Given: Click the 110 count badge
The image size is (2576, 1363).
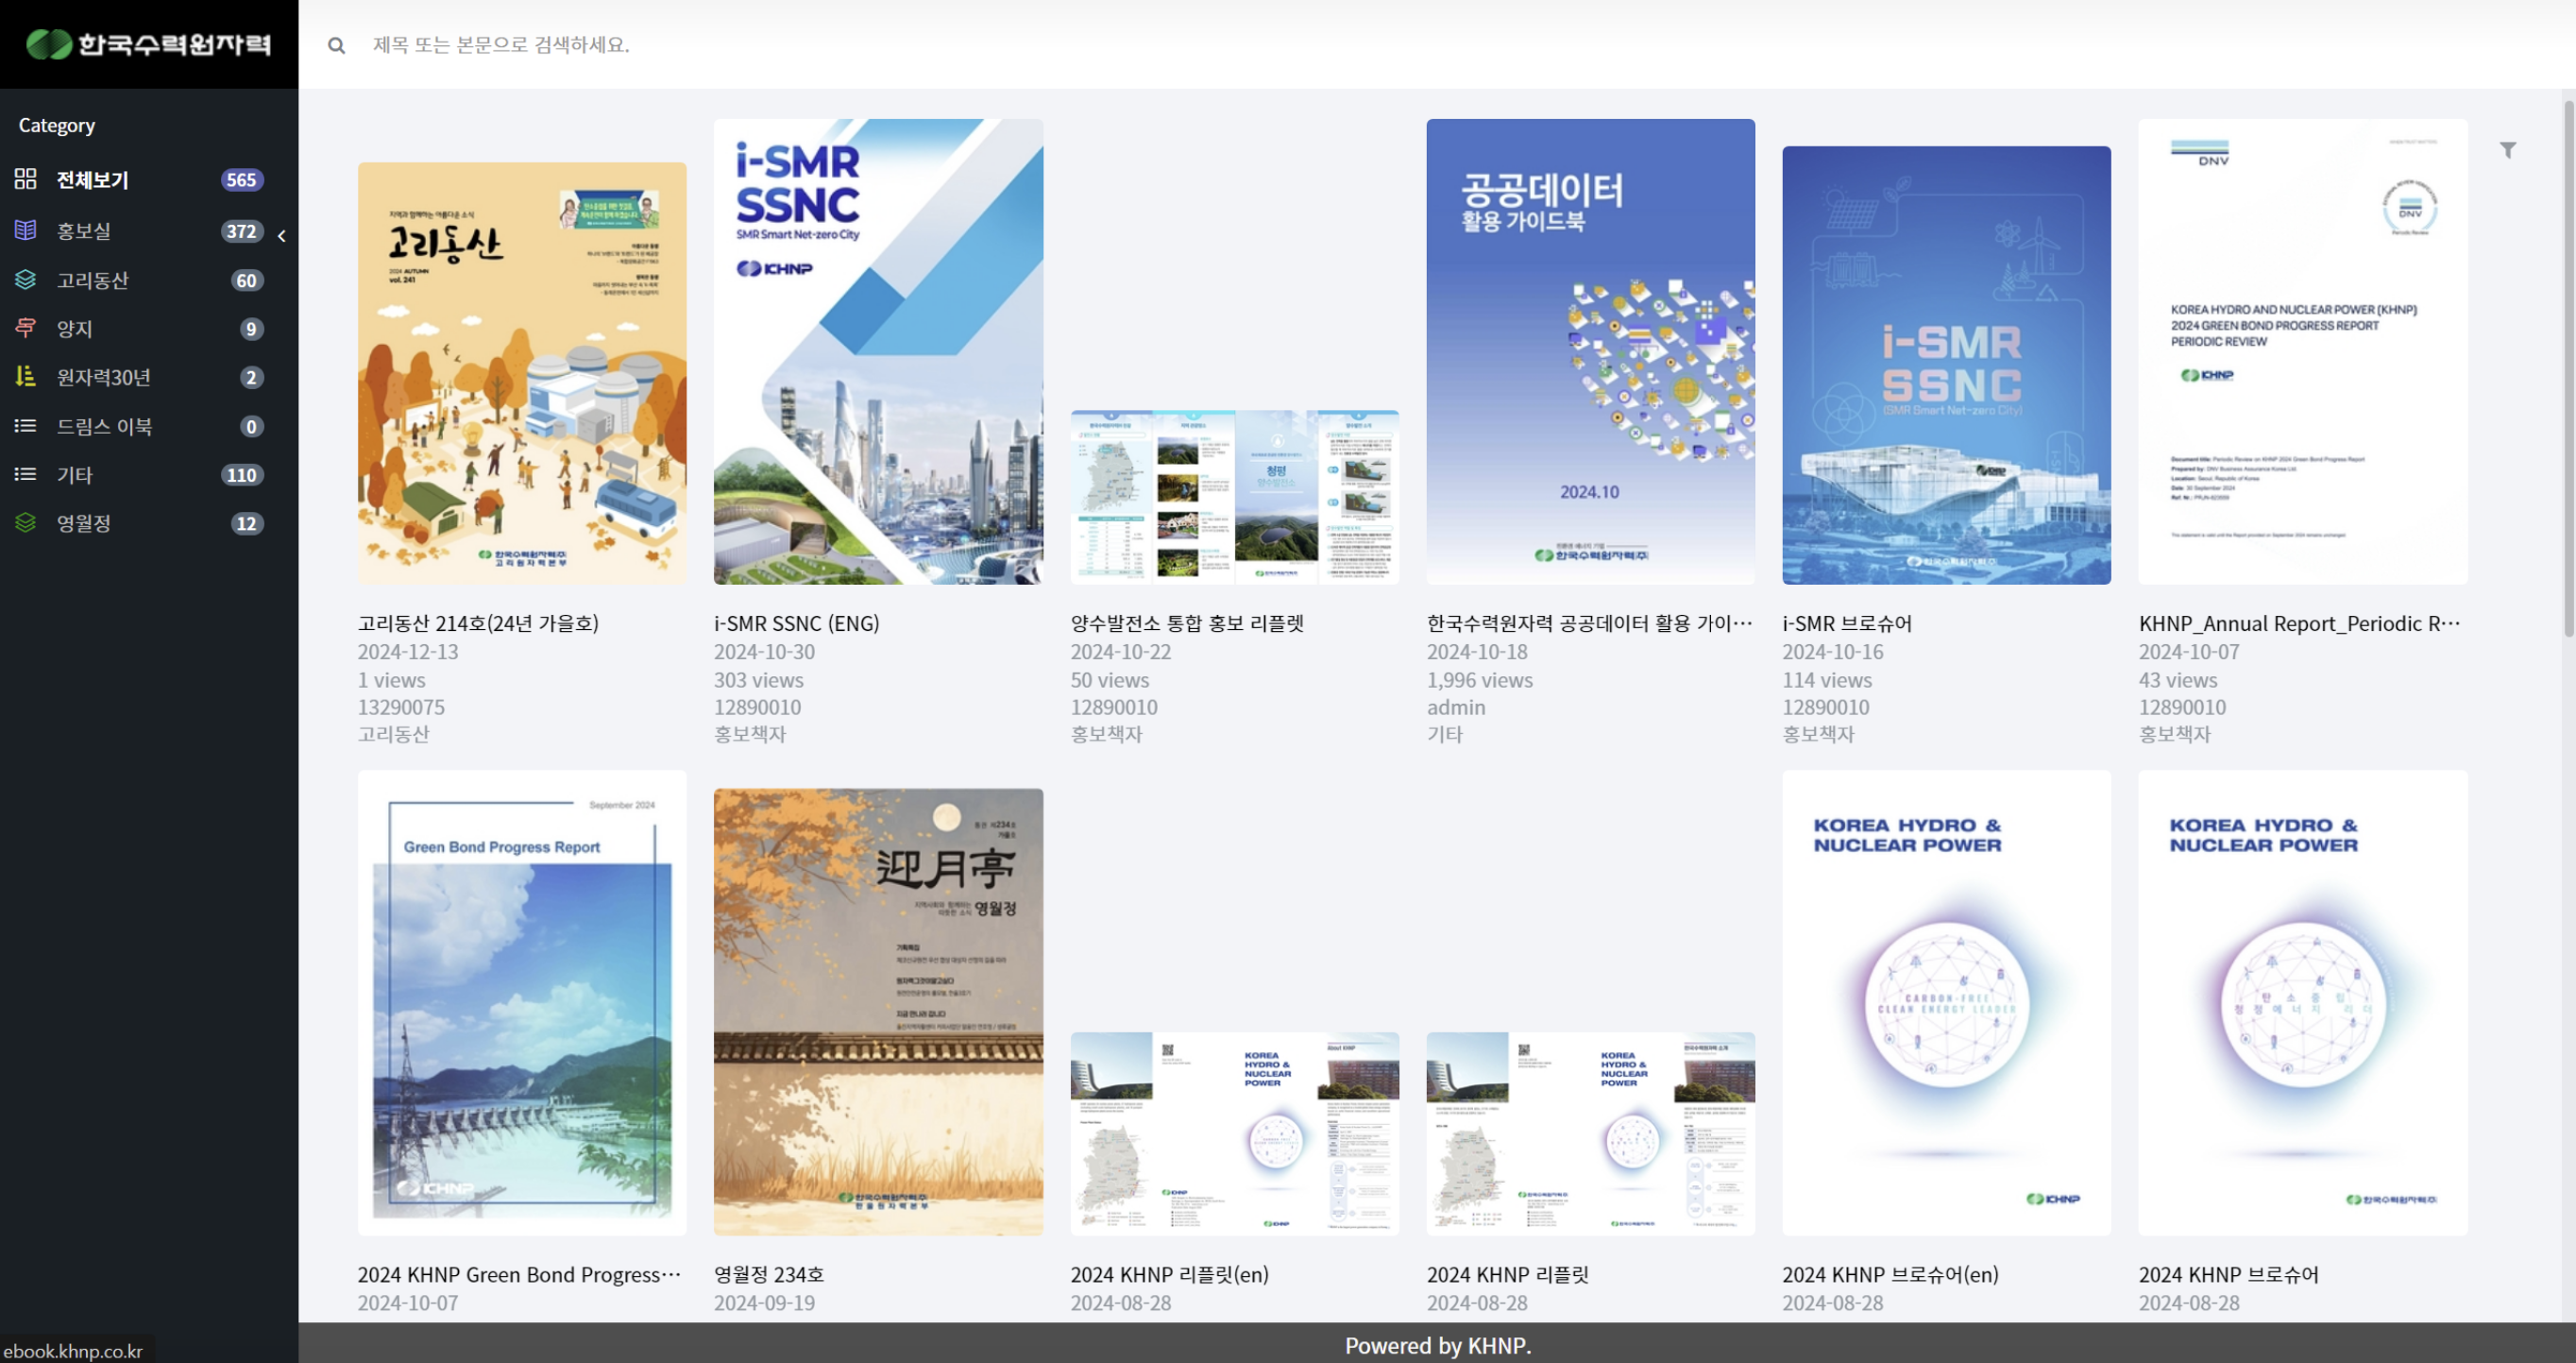Looking at the screenshot, I should click(241, 475).
